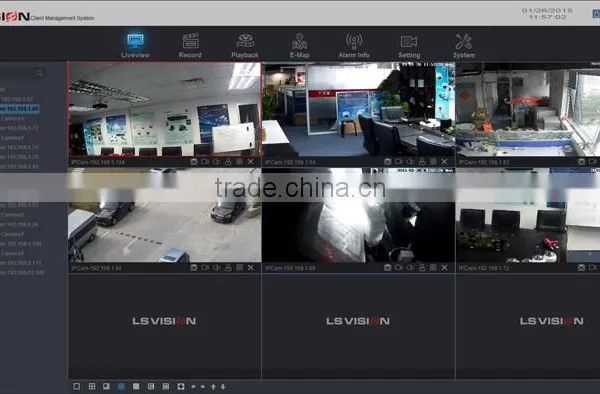Click the up arrow in bottom bar

click(213, 386)
